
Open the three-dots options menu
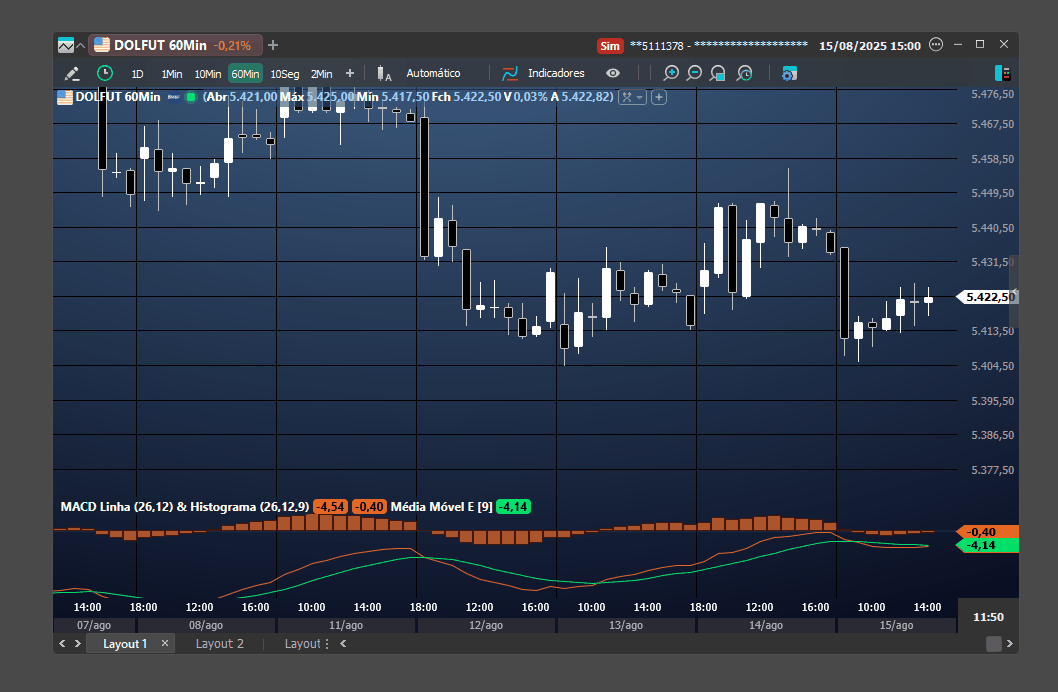(x=936, y=45)
